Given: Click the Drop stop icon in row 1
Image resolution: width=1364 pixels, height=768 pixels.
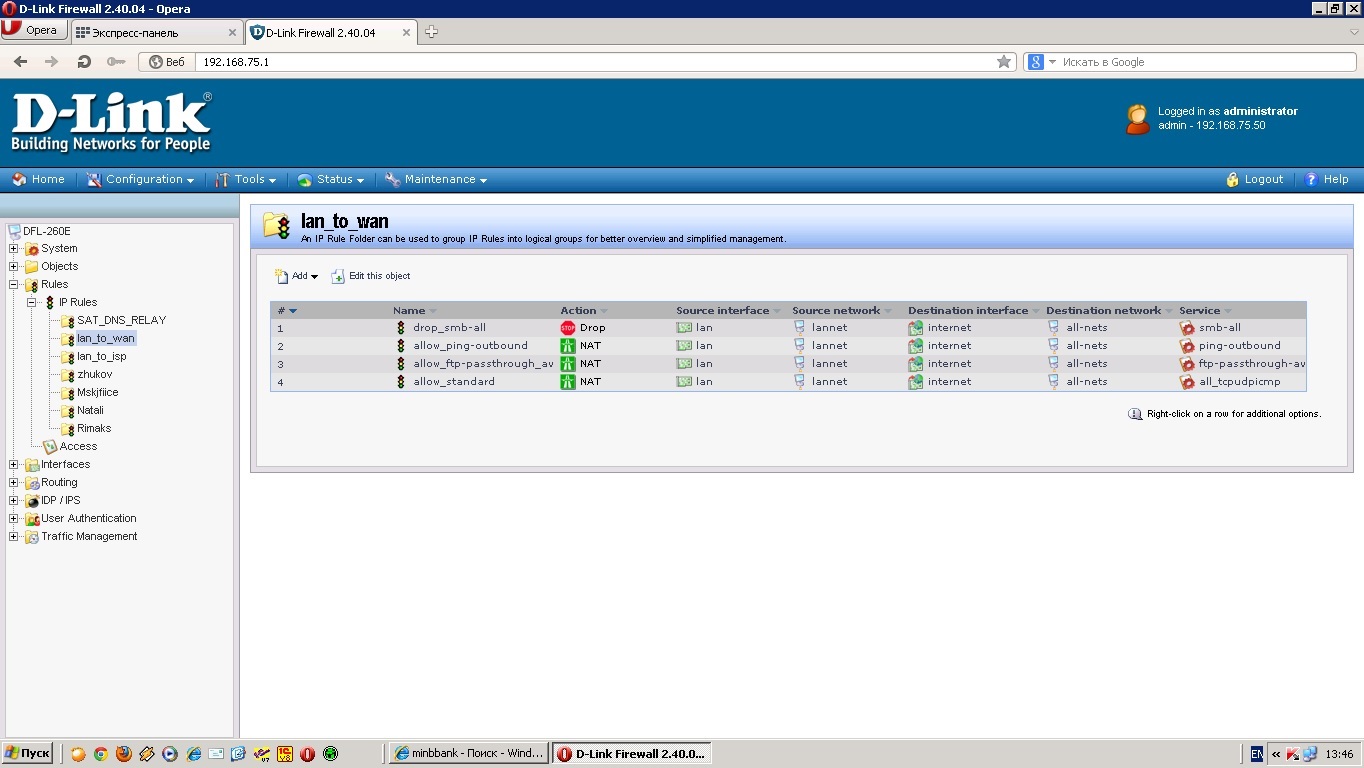Looking at the screenshot, I should pos(568,328).
